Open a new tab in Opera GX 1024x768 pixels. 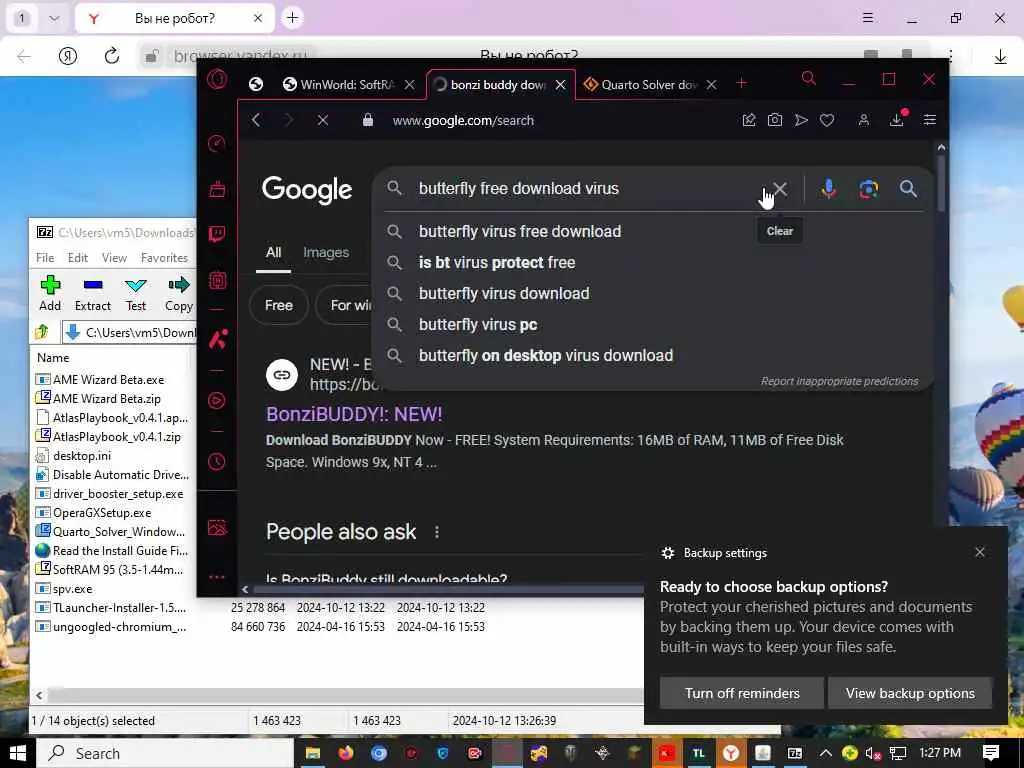pyautogui.click(x=741, y=83)
